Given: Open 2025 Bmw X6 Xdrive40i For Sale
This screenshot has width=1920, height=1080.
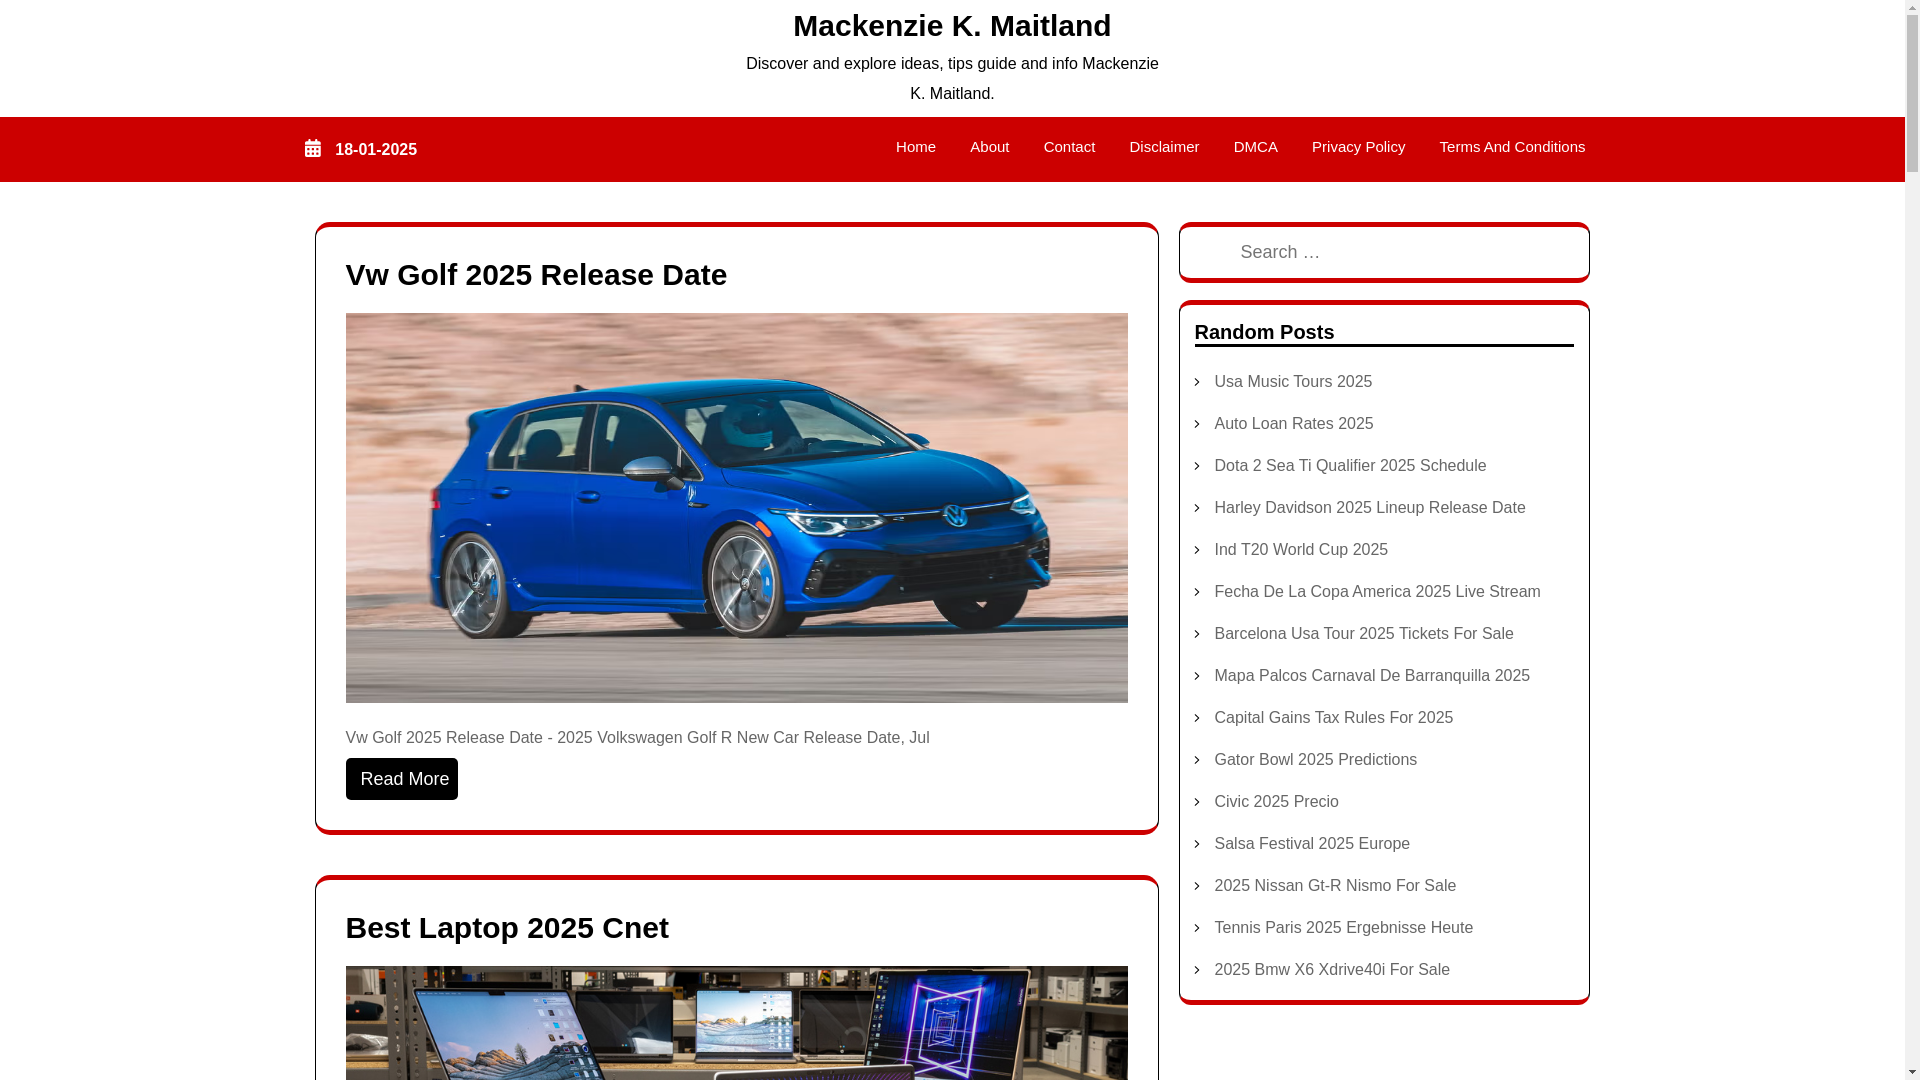Looking at the screenshot, I should coord(1331,970).
